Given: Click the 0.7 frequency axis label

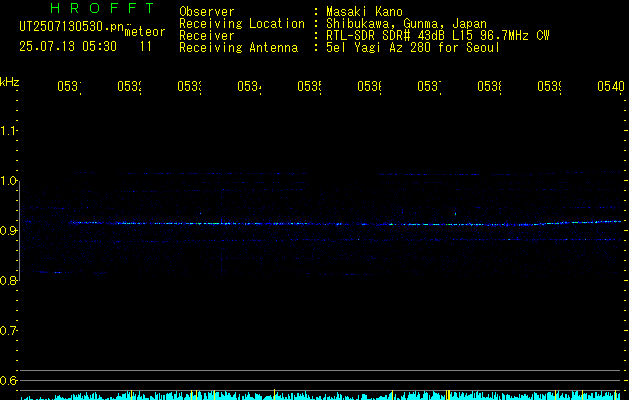Looking at the screenshot, I should [x=8, y=330].
